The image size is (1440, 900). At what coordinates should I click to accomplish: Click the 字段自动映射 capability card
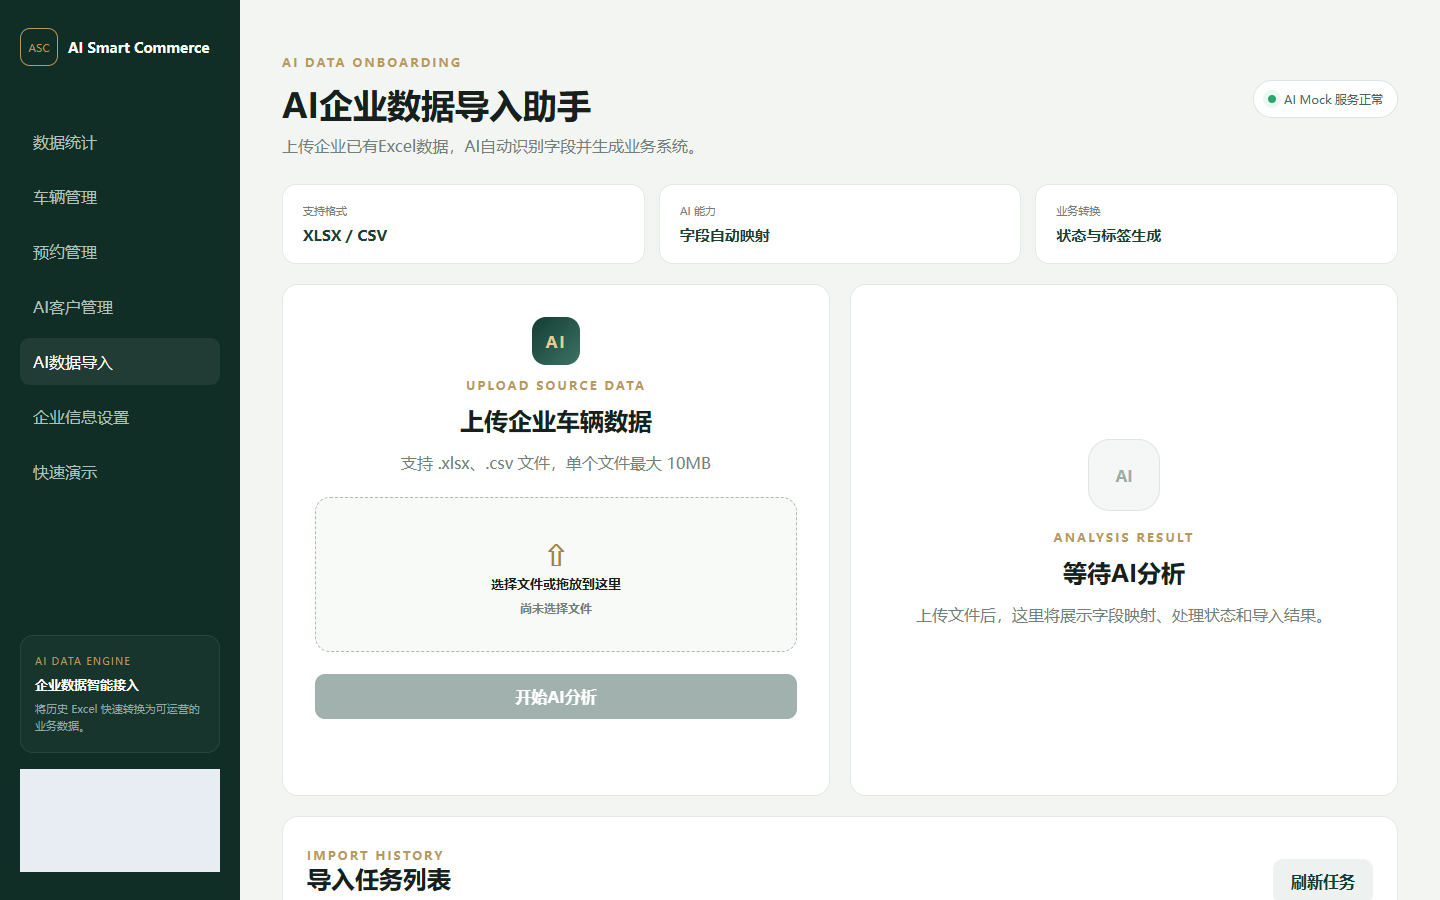click(840, 224)
